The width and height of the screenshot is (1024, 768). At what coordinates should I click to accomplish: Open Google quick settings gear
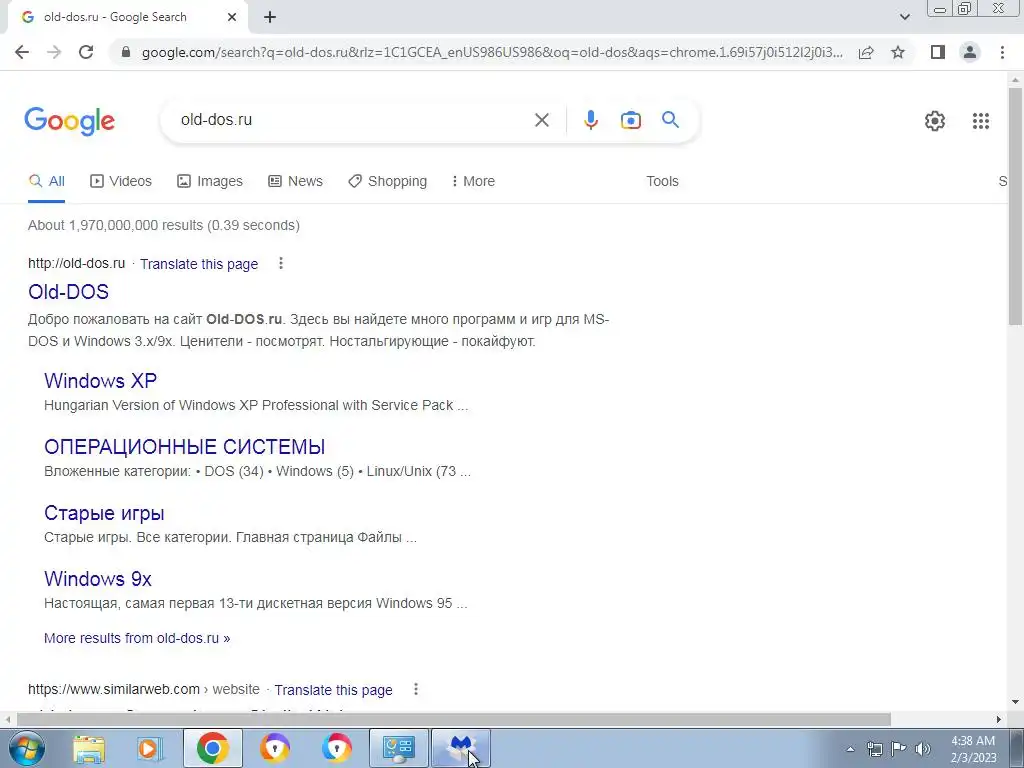(x=935, y=121)
